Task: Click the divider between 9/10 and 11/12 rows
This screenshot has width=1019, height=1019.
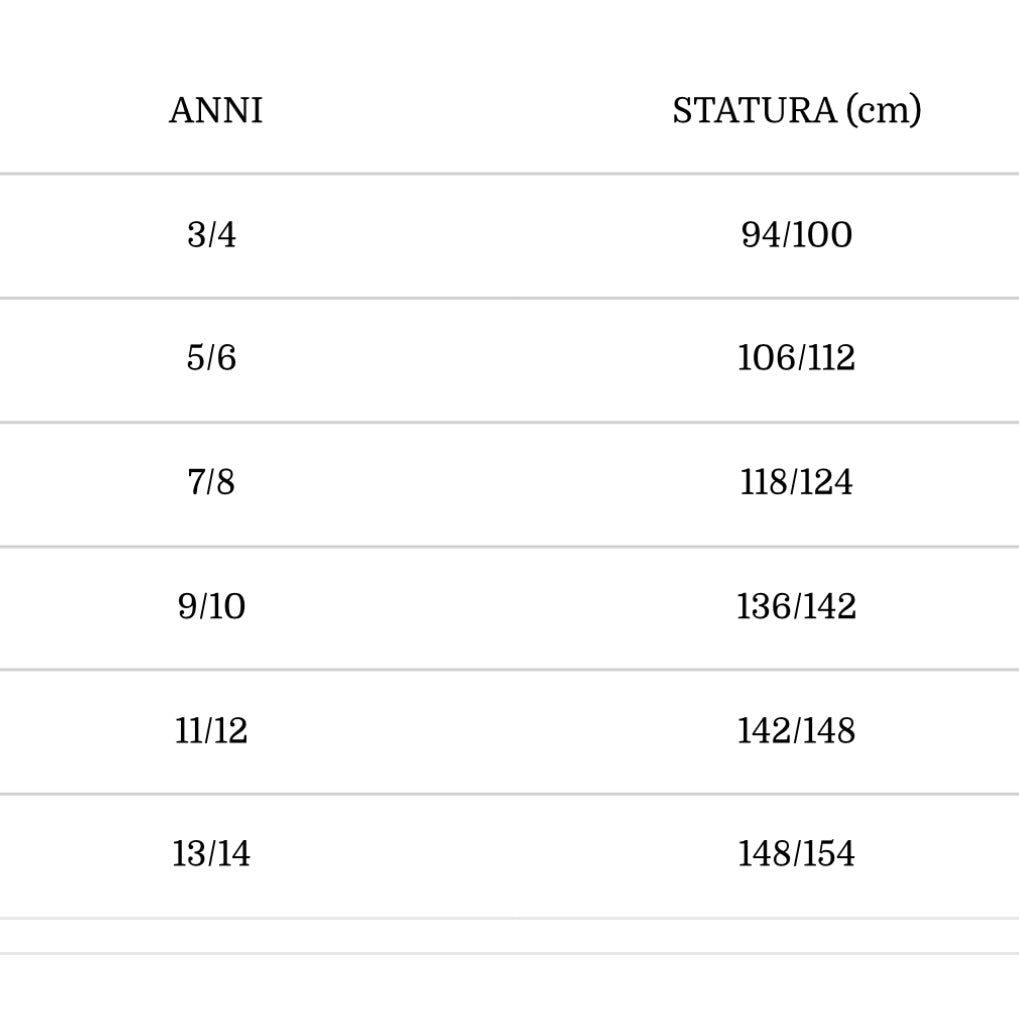Action: pos(509,670)
